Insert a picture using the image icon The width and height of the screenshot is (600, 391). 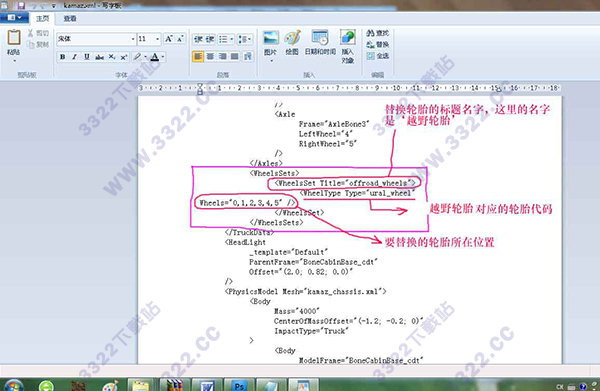271,38
